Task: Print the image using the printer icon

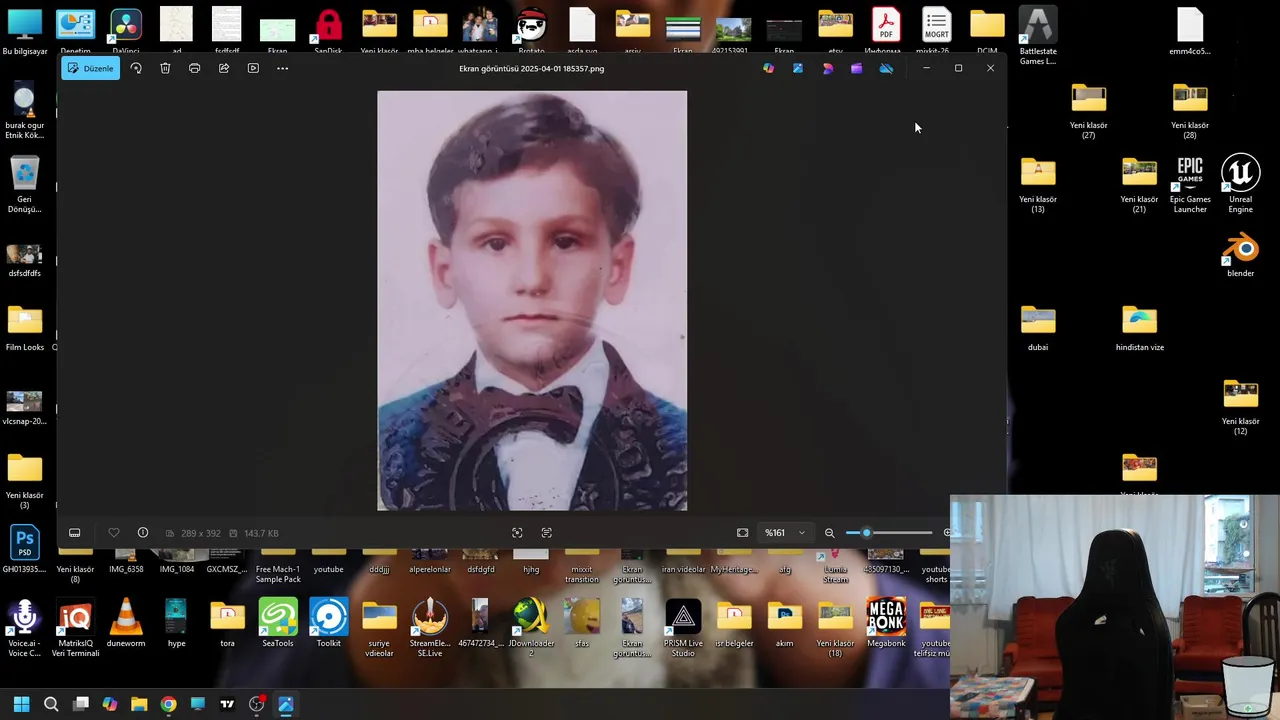Action: (x=194, y=68)
